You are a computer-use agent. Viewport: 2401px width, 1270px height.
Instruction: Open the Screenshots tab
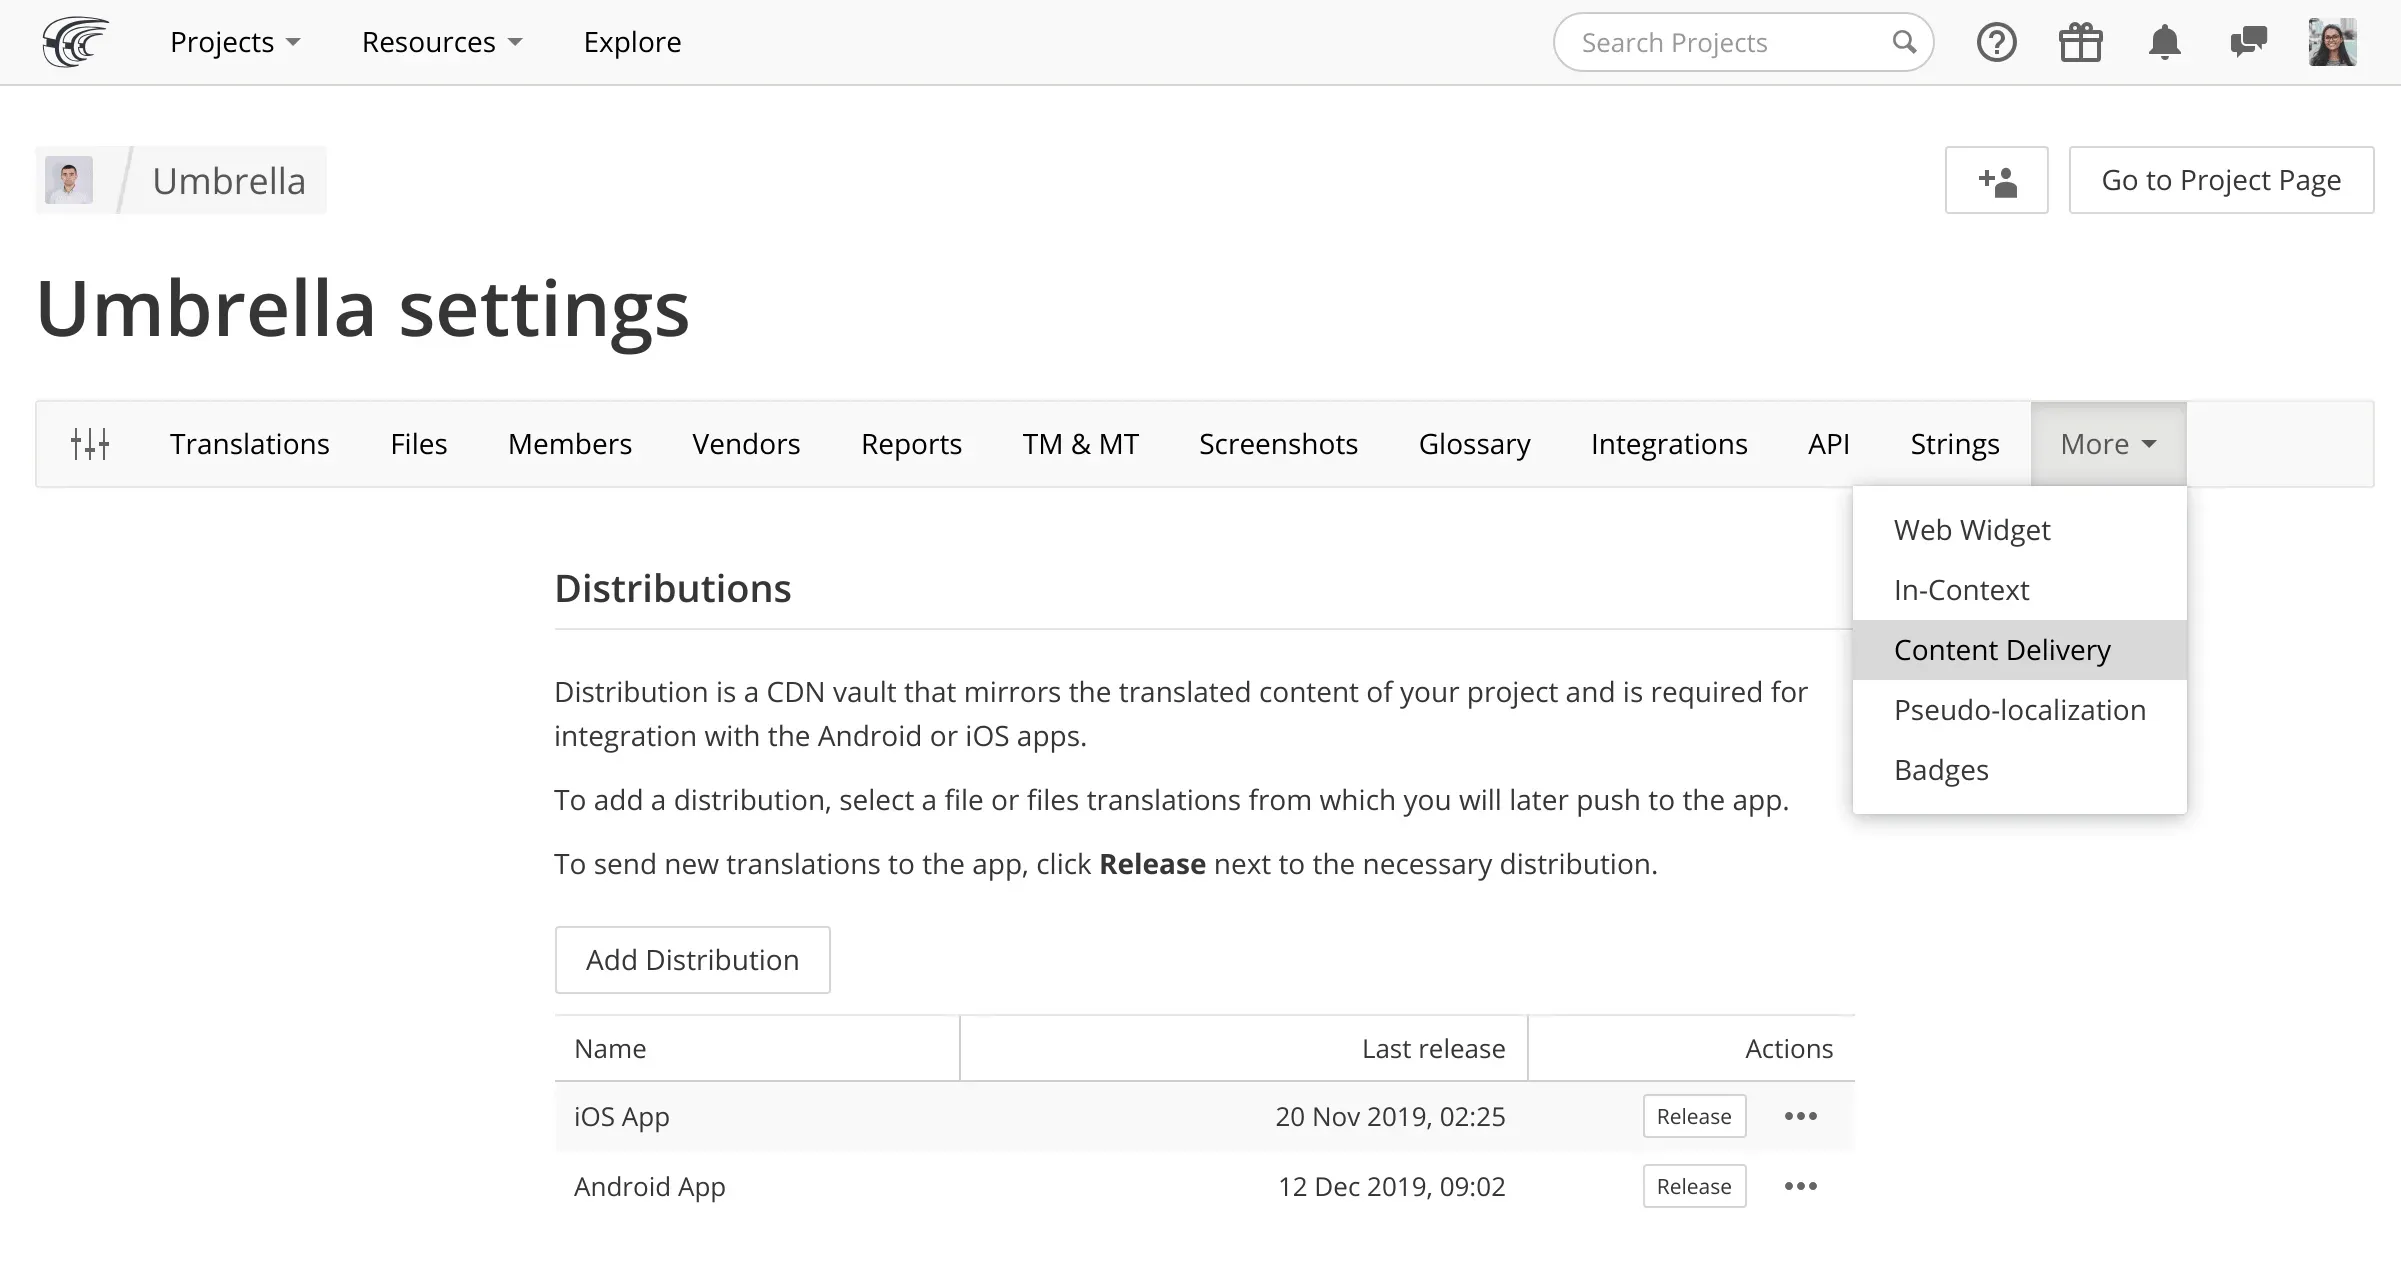[x=1277, y=443]
